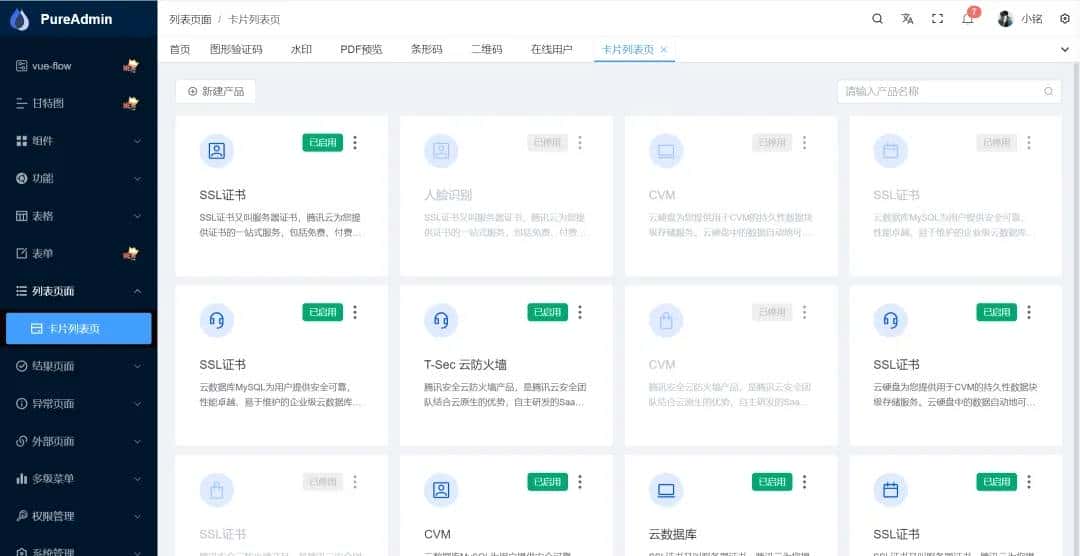Click the 新建产品 button
Viewport: 1080px width, 556px height.
click(216, 91)
